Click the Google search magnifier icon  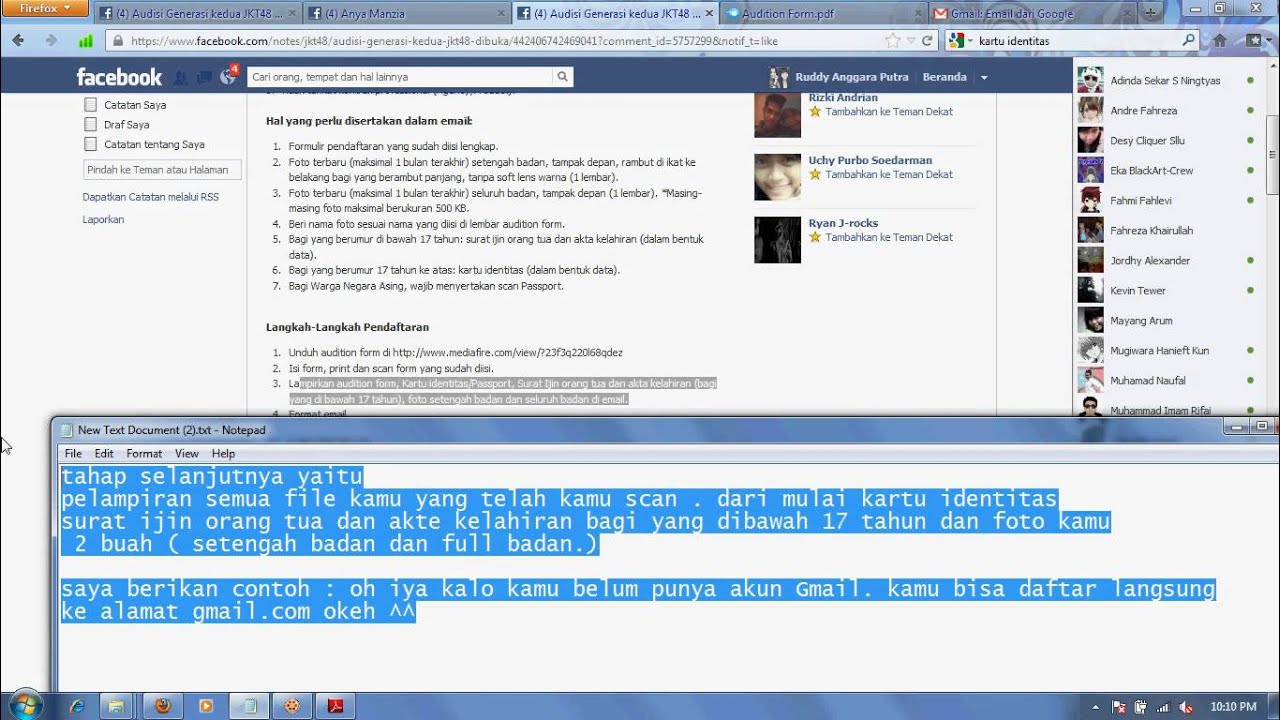pyautogui.click(x=1188, y=41)
